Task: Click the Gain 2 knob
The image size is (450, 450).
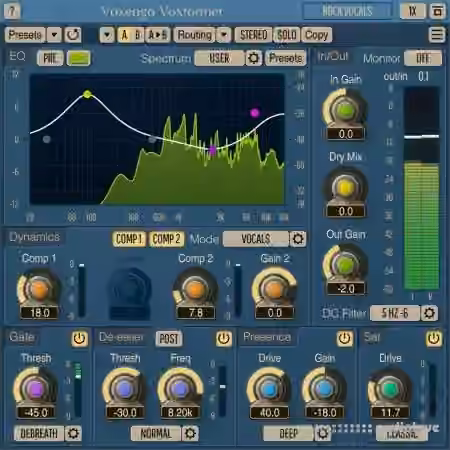Action: (274, 289)
